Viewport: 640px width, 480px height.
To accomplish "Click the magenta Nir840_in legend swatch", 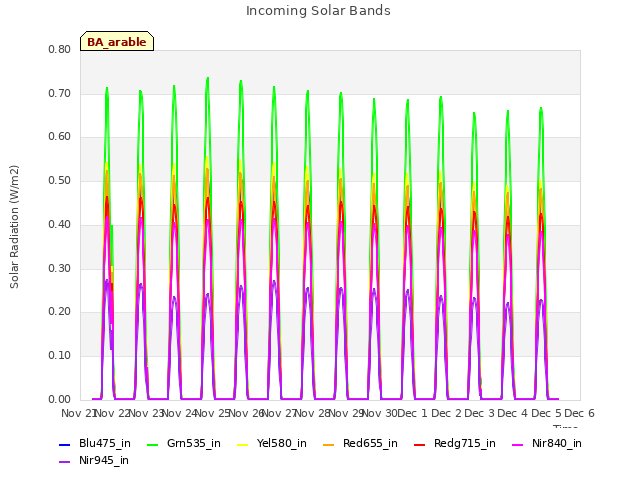I will click(518, 444).
